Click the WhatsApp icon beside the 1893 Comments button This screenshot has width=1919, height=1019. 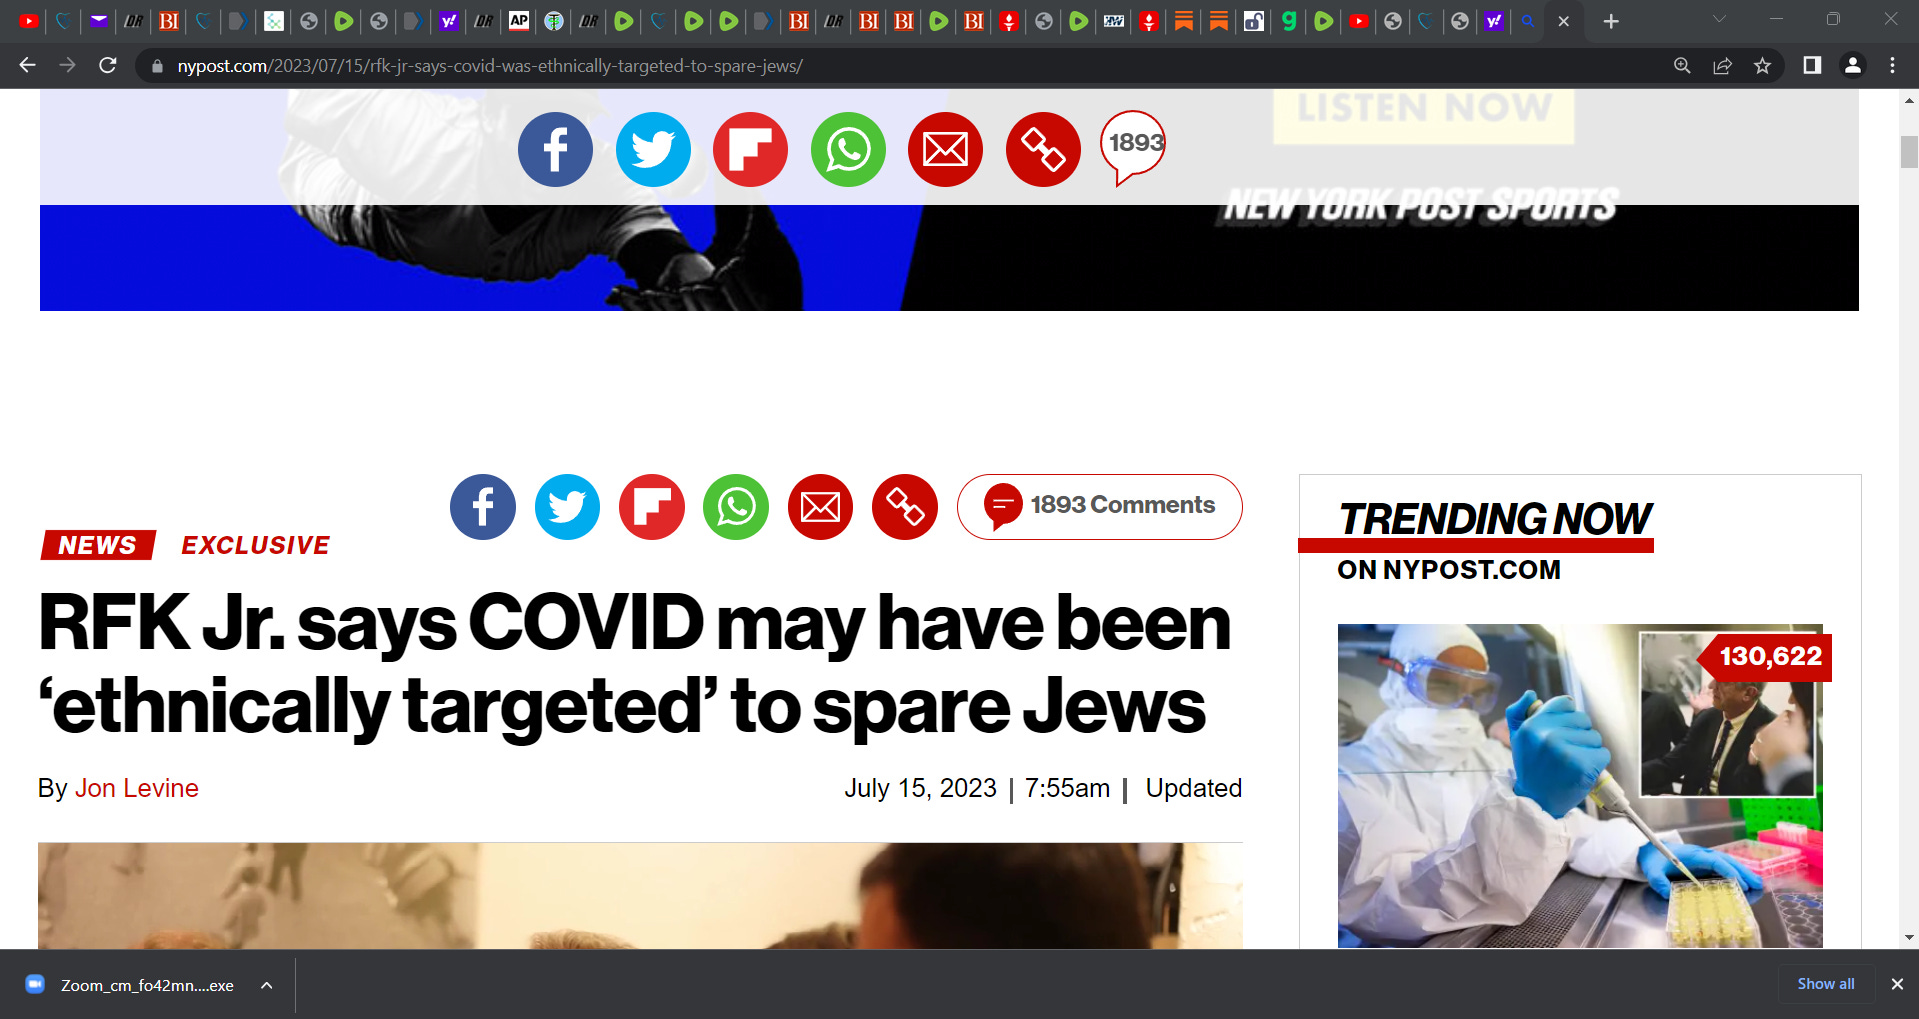[x=736, y=507]
